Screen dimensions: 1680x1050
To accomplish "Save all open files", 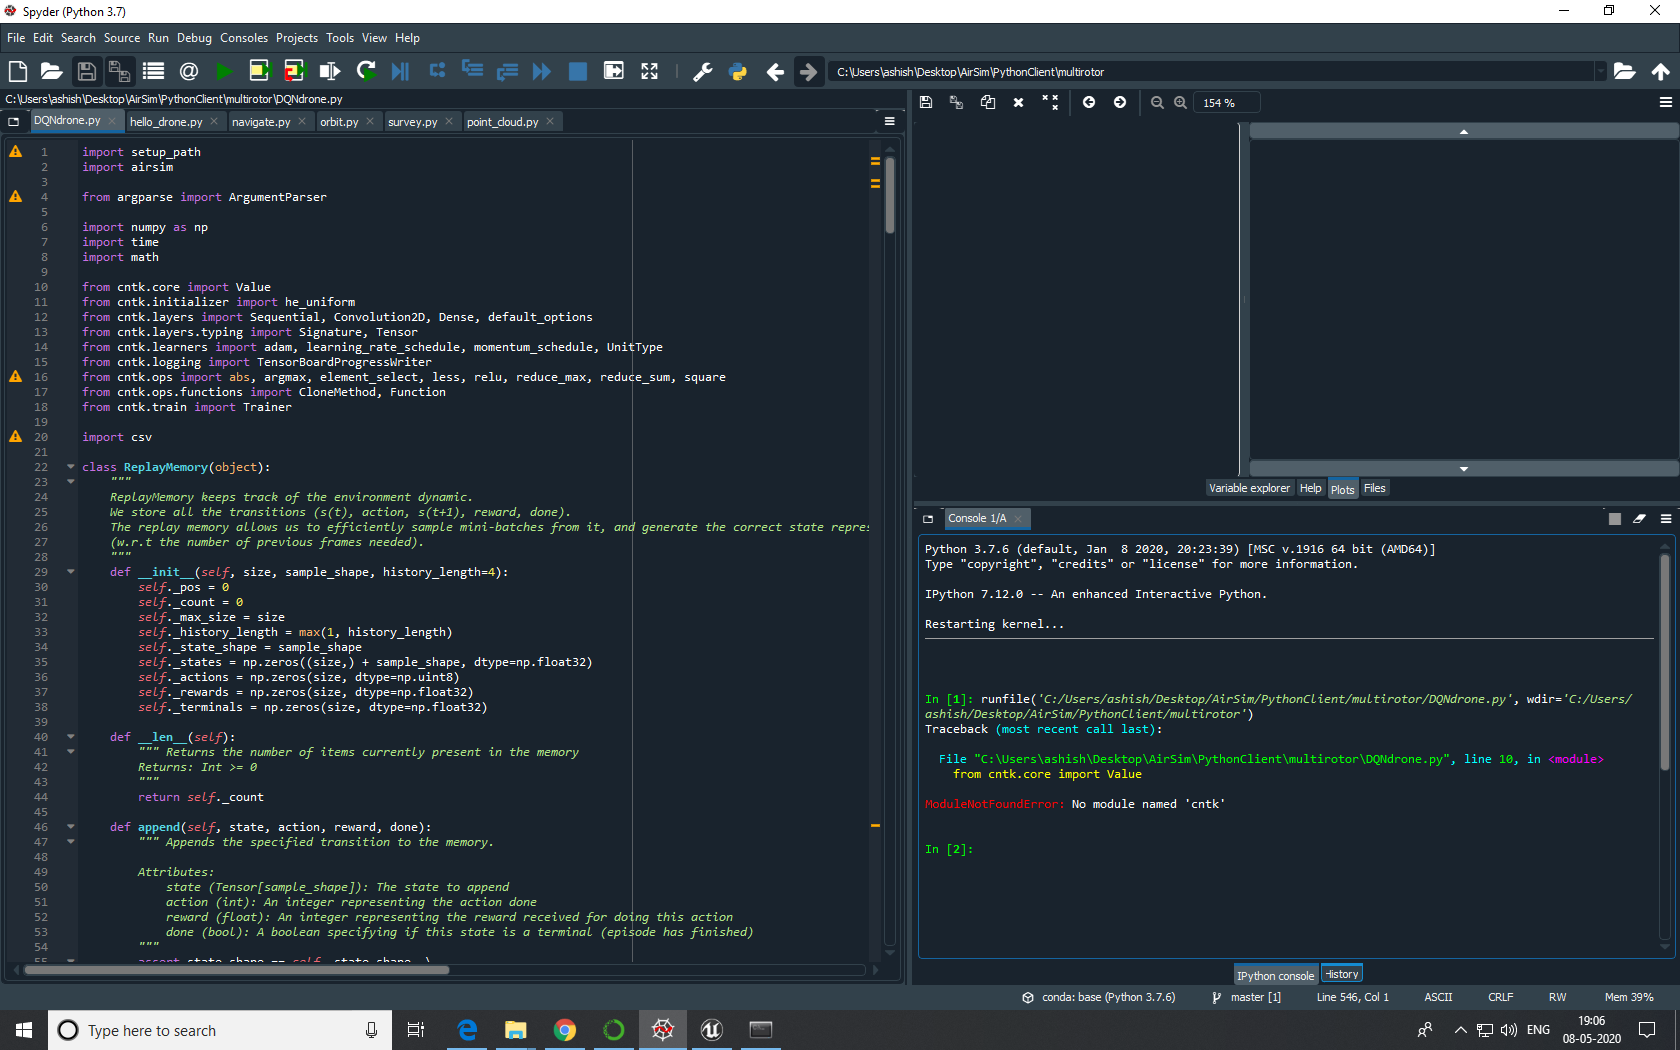I will coord(119,71).
